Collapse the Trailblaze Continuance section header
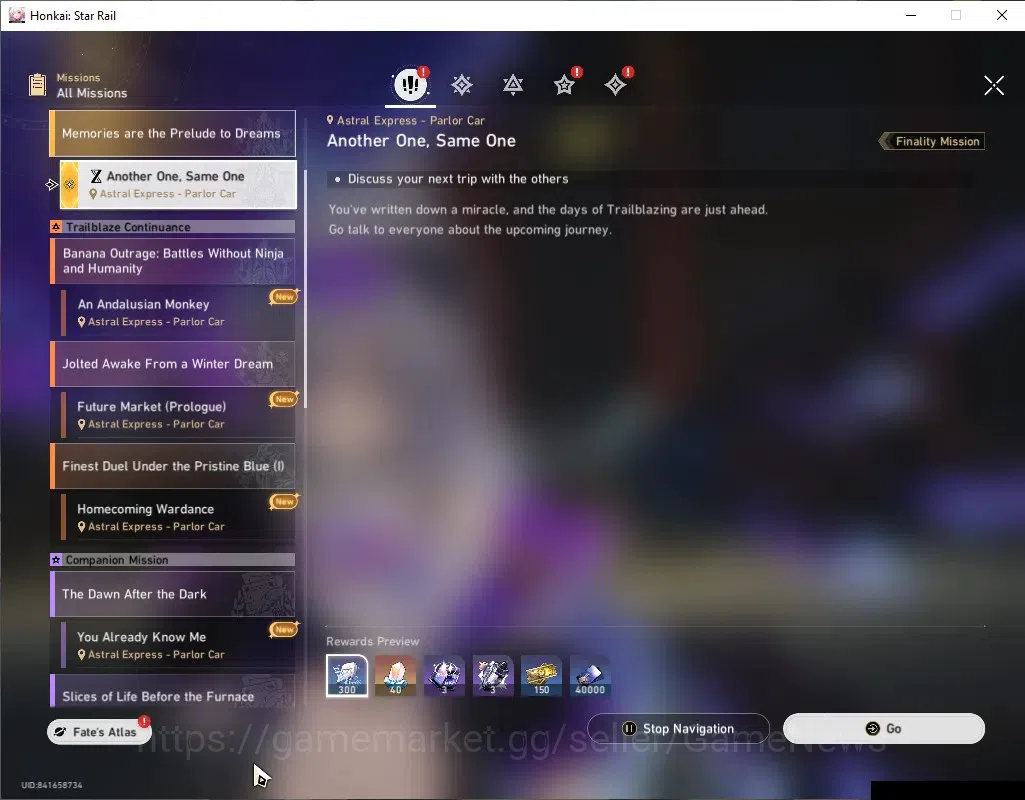The image size is (1025, 800). pos(173,227)
